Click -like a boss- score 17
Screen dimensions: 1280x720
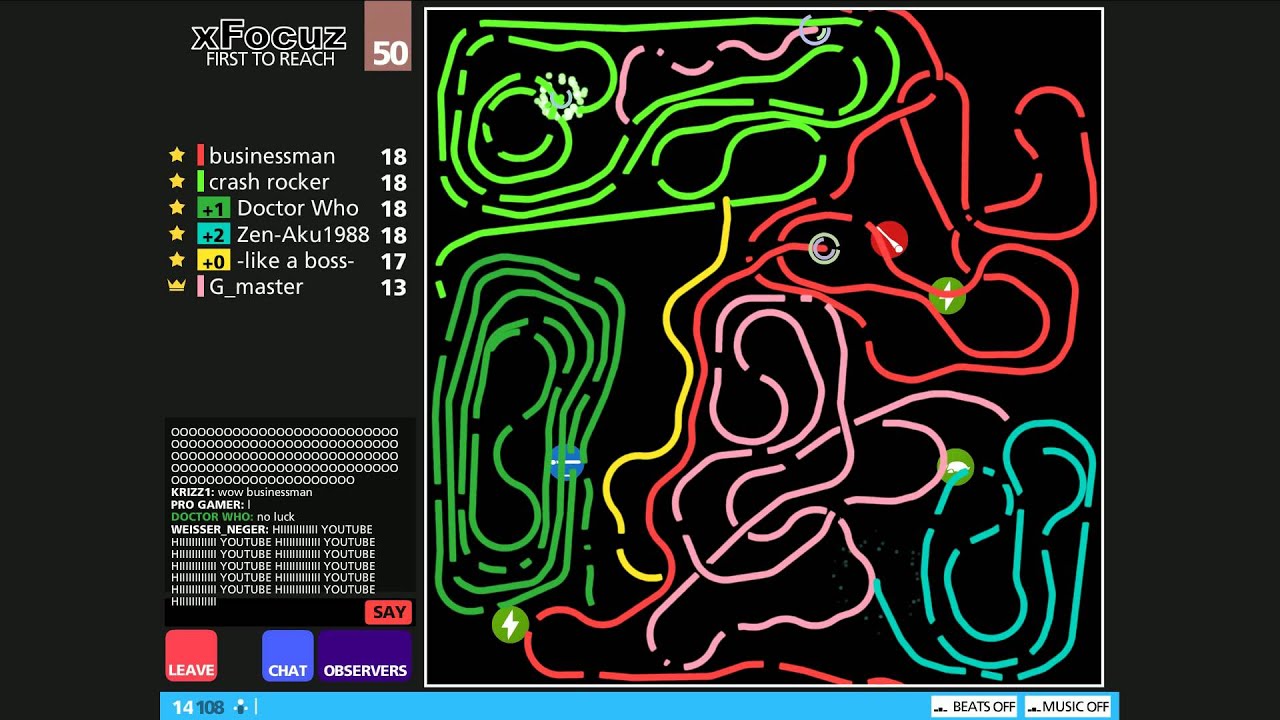click(x=393, y=261)
